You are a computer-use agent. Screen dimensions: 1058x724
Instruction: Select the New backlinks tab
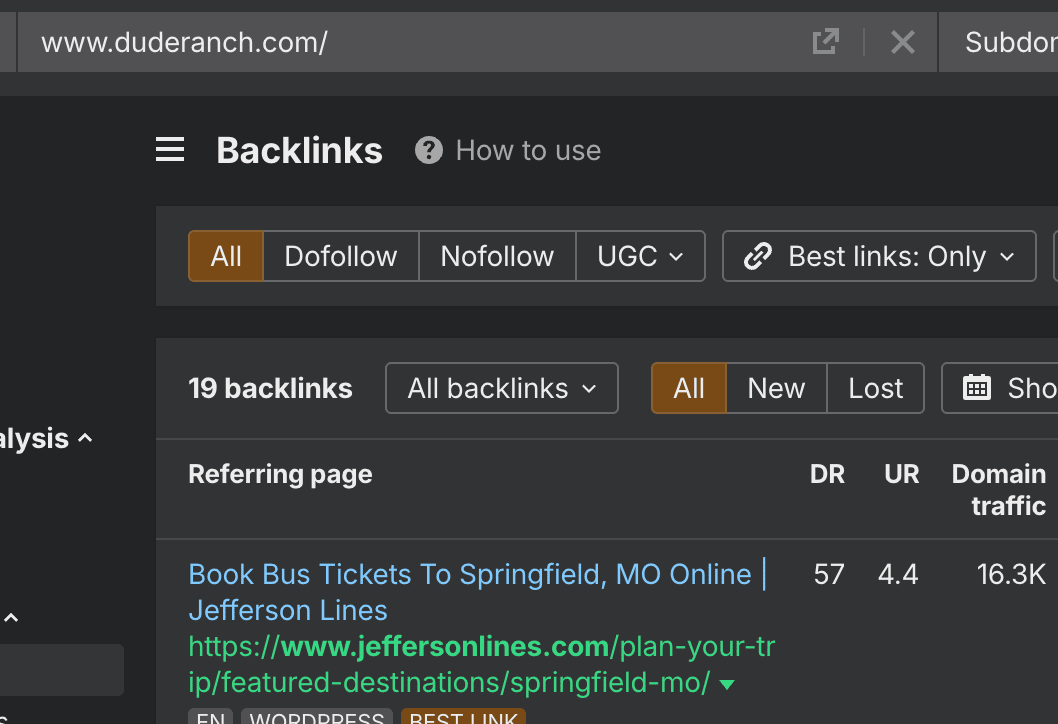[776, 388]
